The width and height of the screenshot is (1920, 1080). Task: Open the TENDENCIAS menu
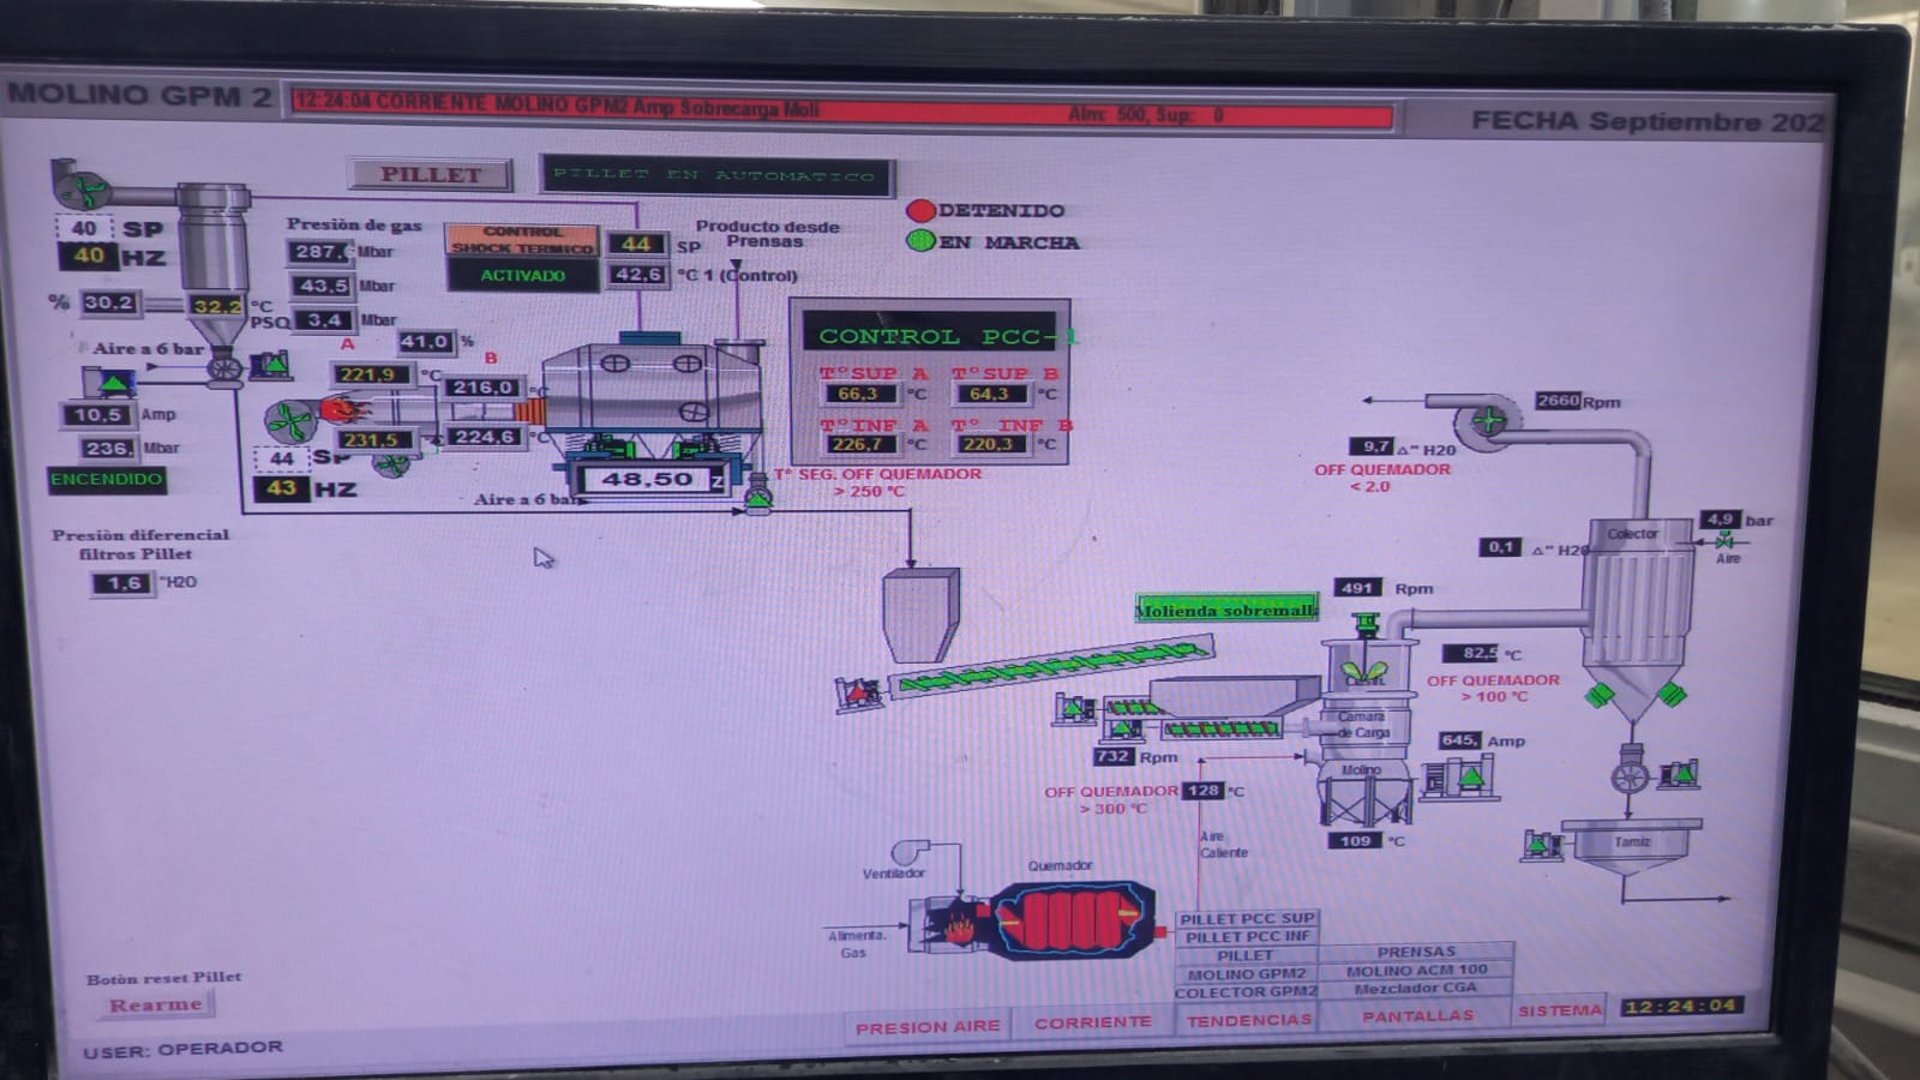1248,1021
